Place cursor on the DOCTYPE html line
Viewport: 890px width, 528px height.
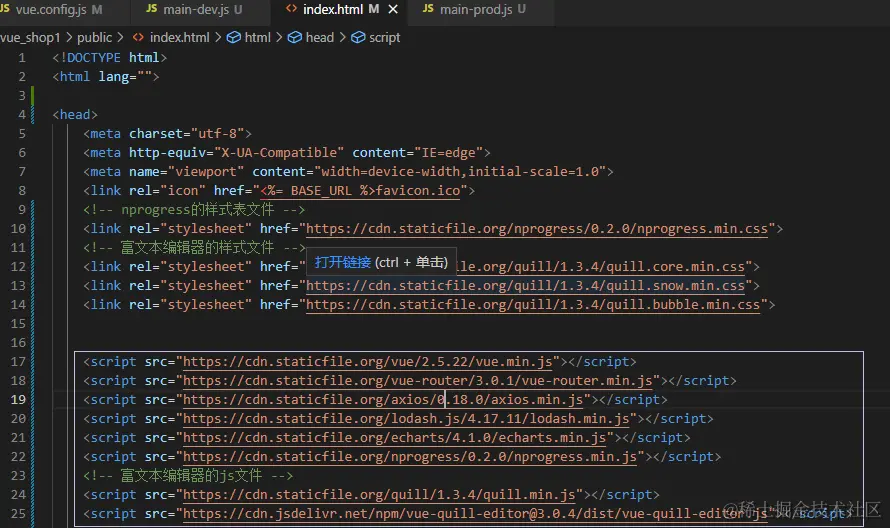pyautogui.click(x=110, y=58)
